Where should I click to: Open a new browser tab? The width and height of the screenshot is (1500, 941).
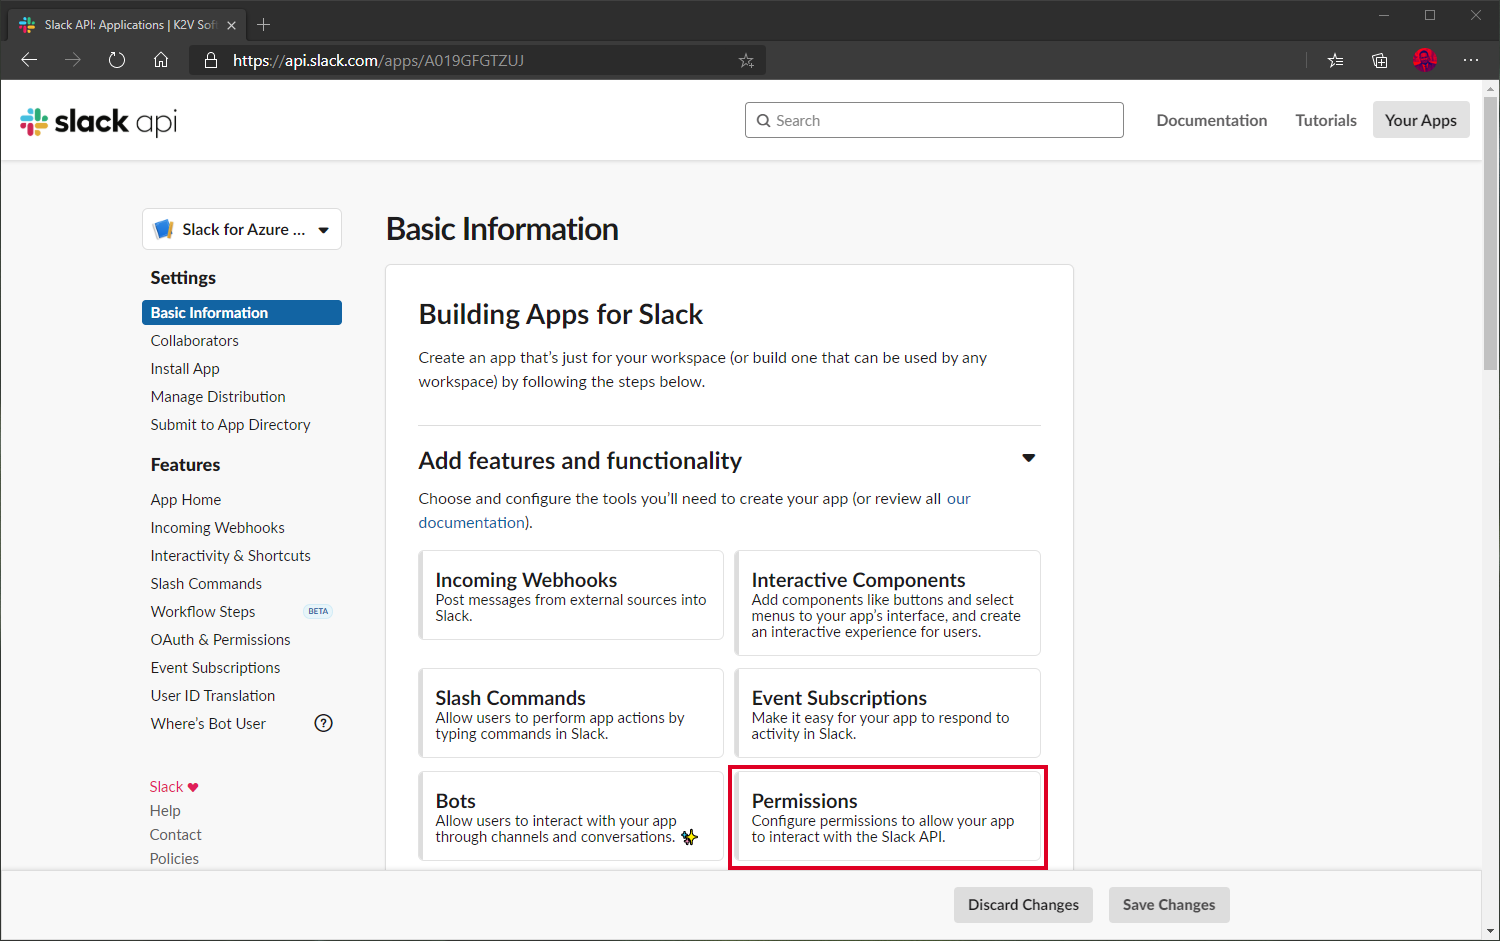pyautogui.click(x=264, y=25)
